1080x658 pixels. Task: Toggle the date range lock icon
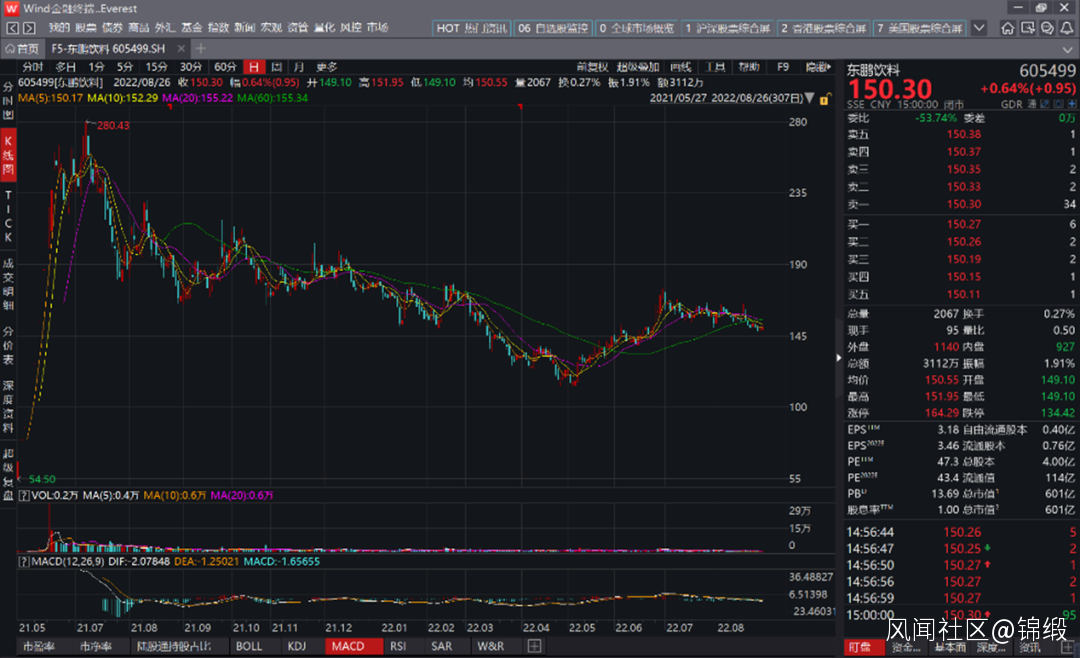pyautogui.click(x=824, y=99)
